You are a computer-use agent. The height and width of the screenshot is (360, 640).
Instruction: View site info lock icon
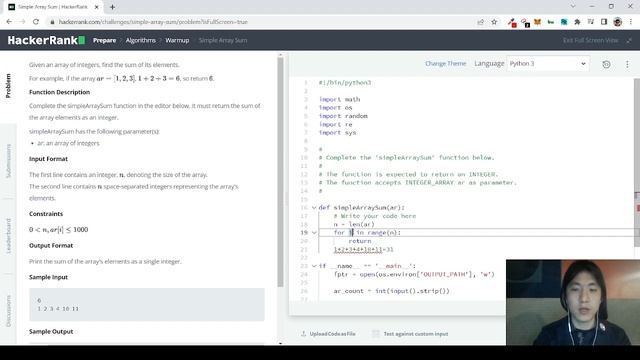[x=52, y=22]
